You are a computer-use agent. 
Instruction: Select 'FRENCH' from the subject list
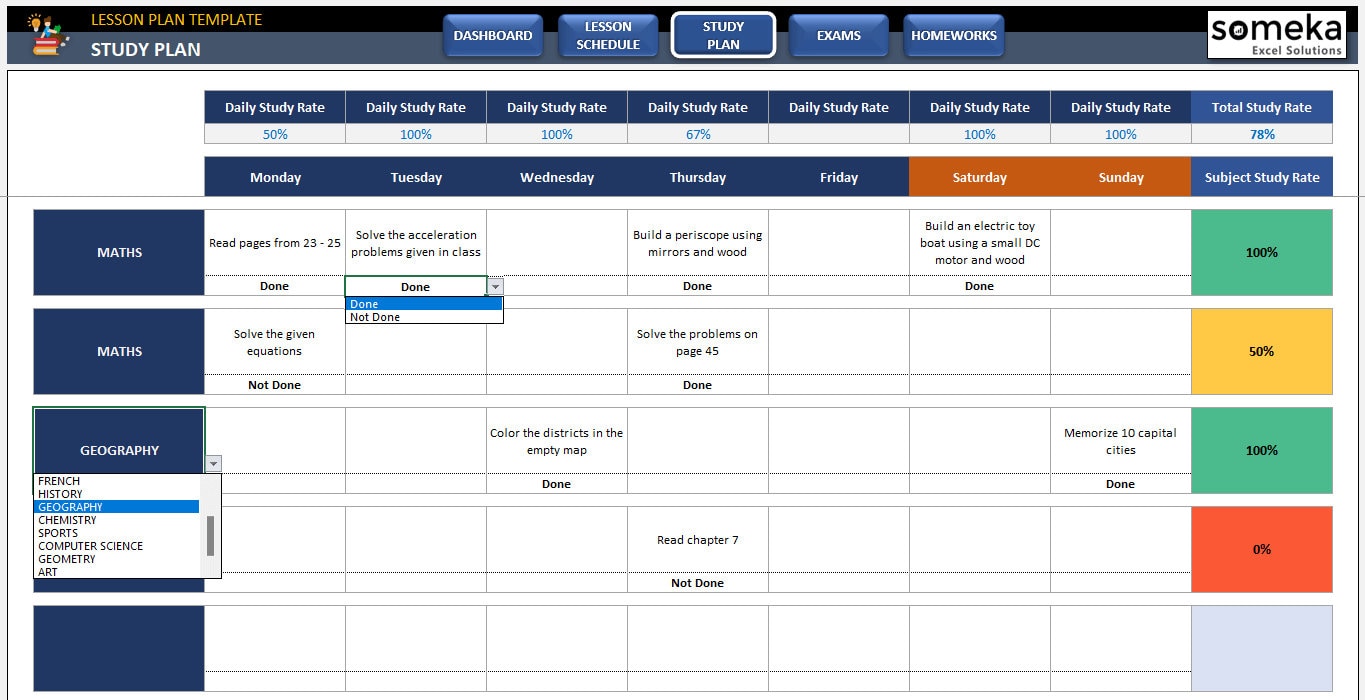pos(58,481)
